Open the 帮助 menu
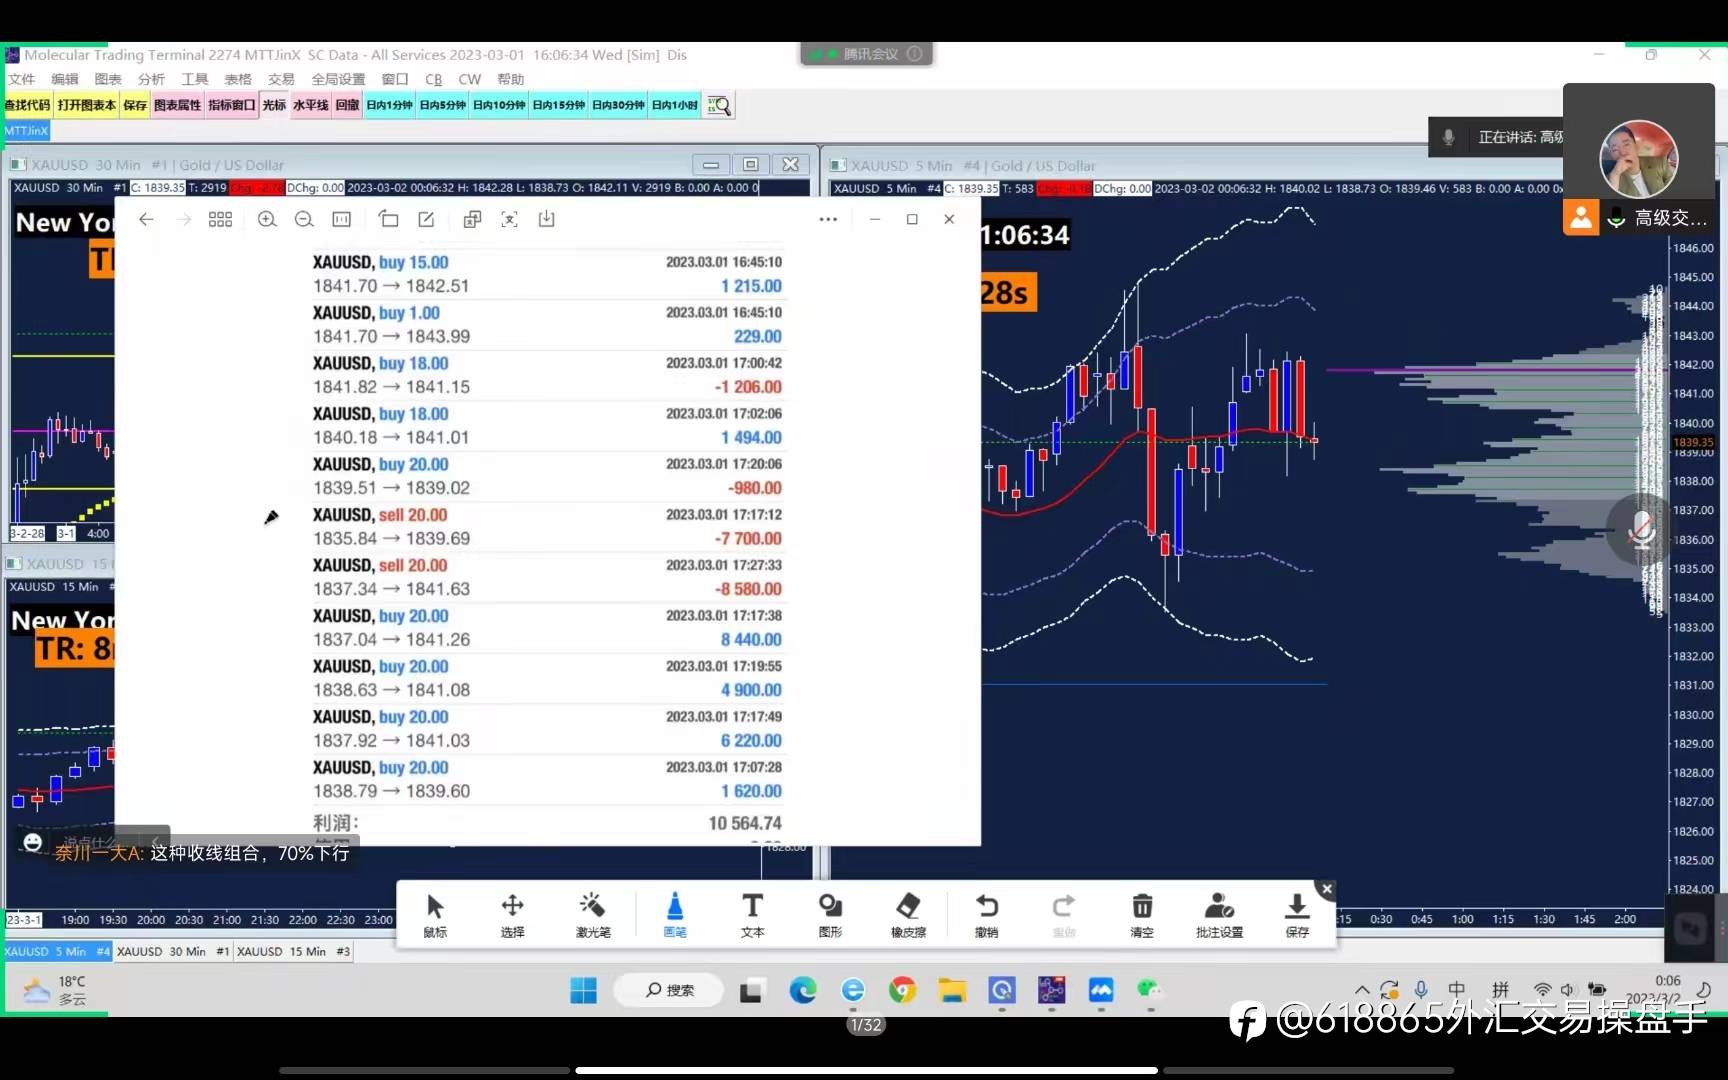1728x1080 pixels. point(510,79)
